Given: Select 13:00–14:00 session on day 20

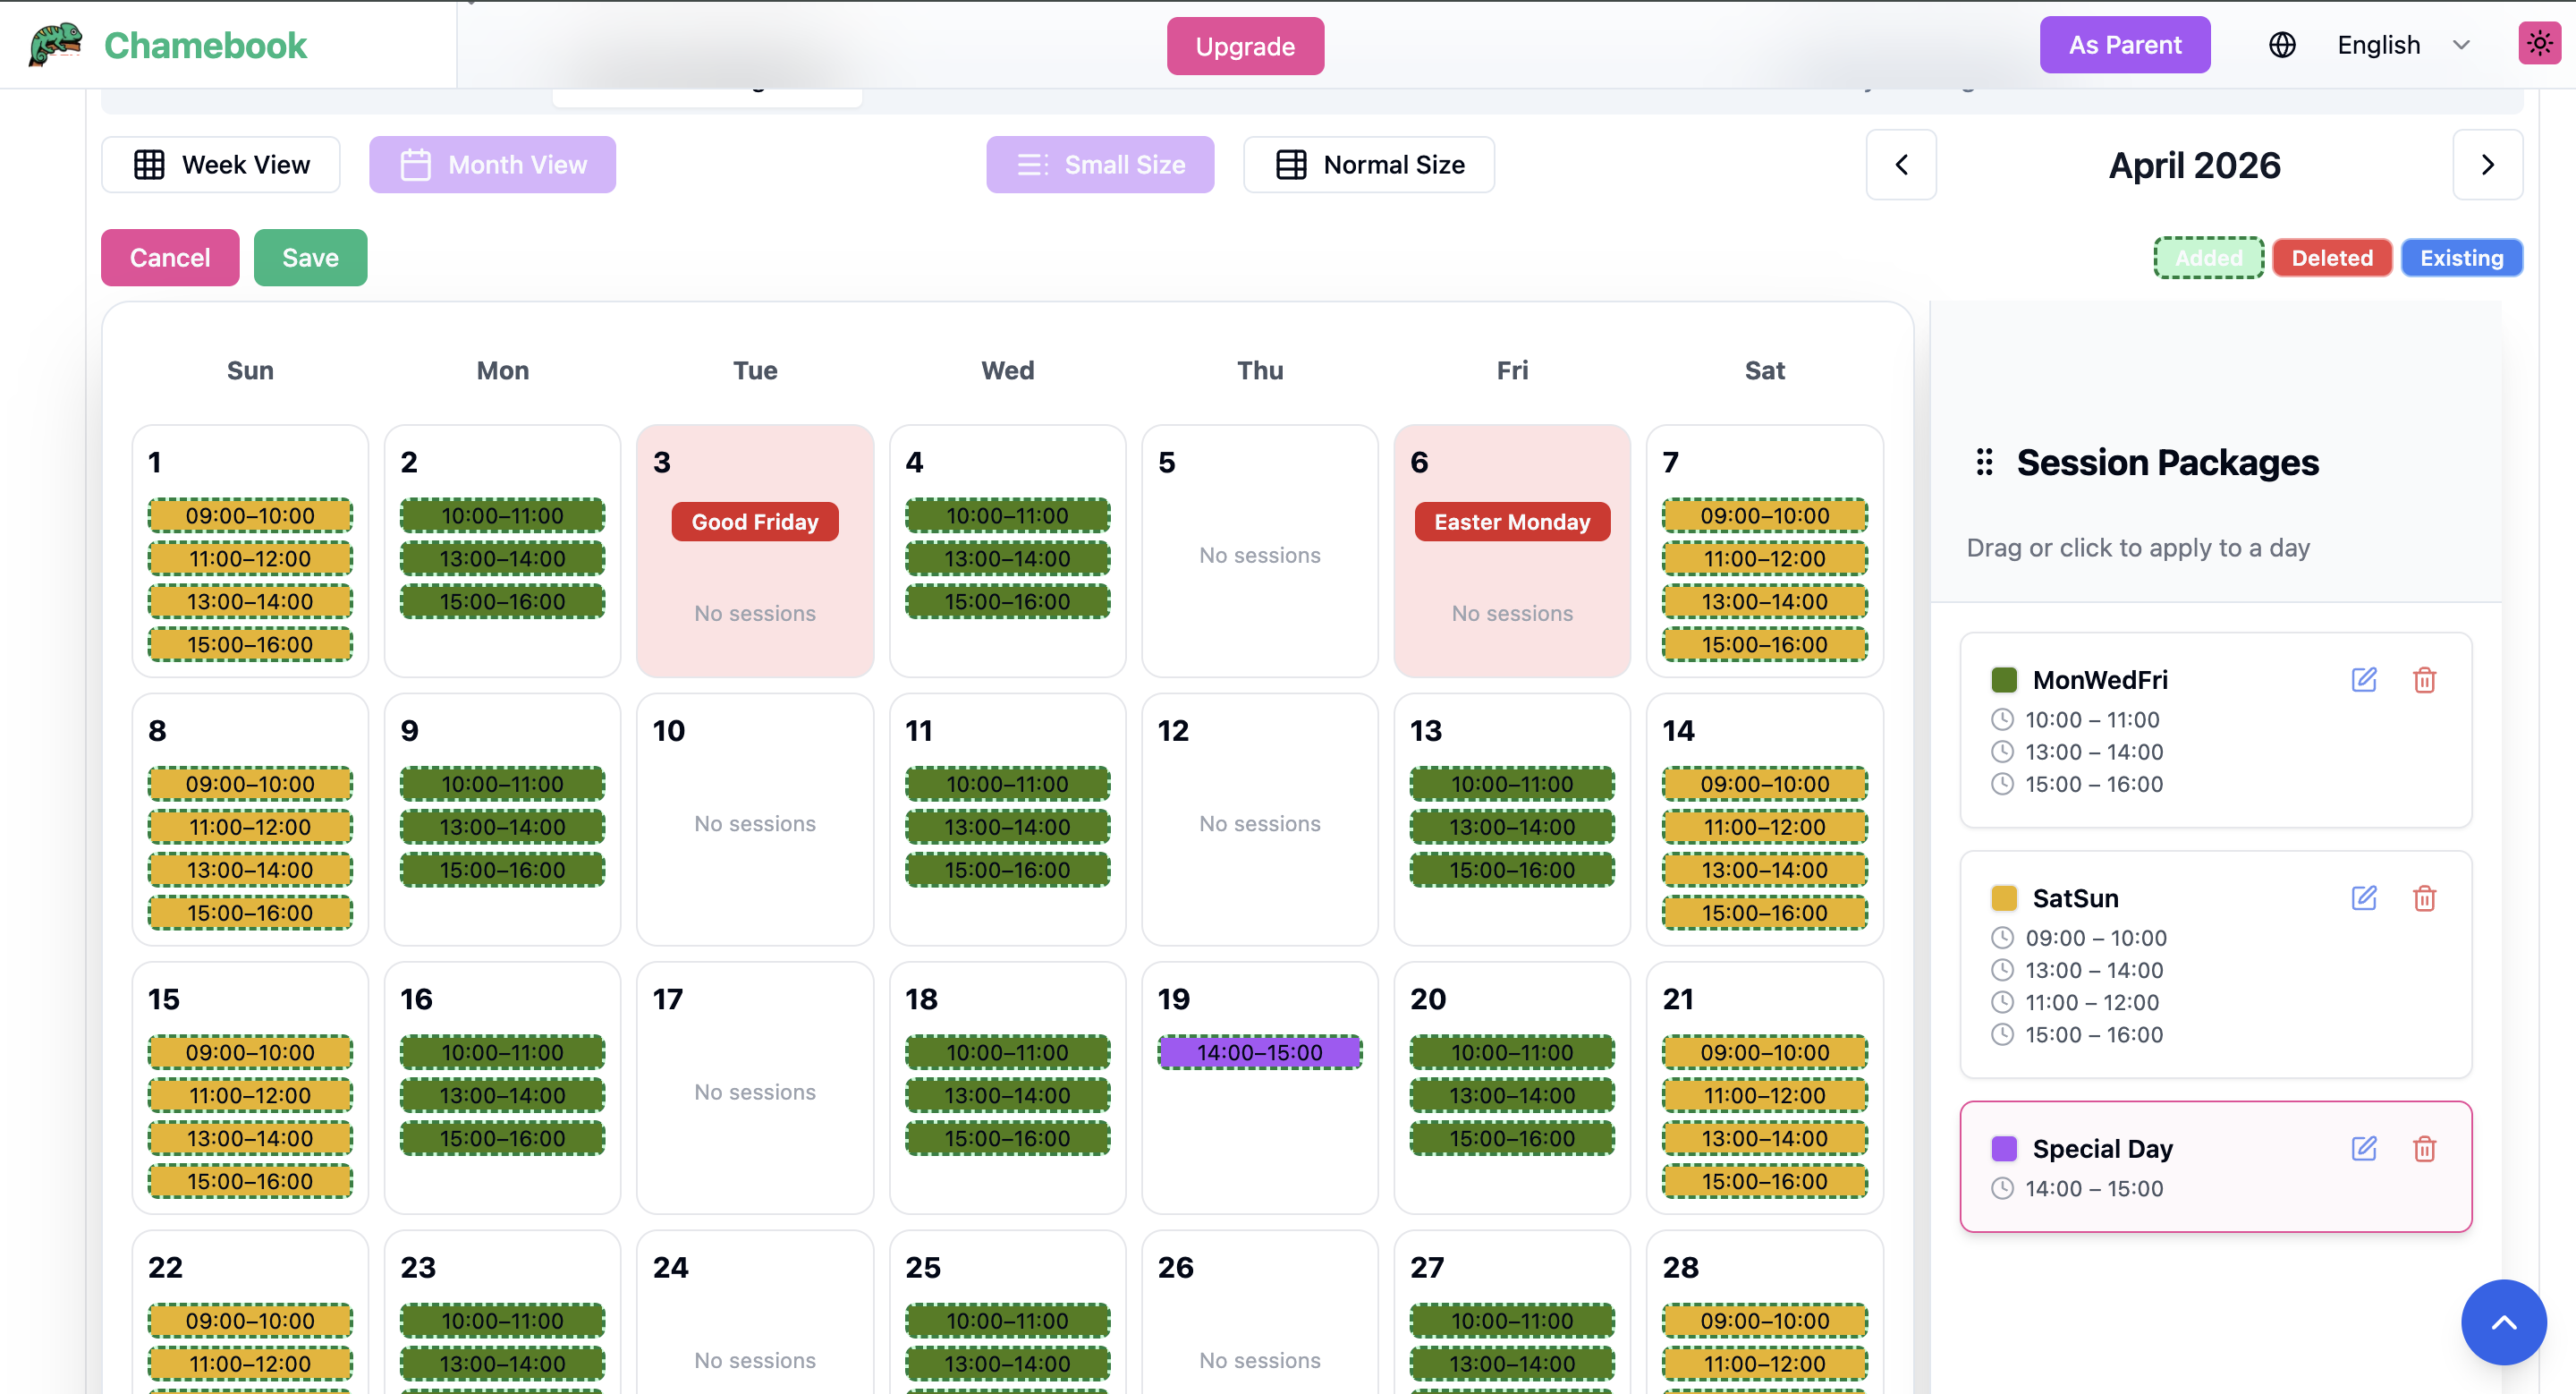Looking at the screenshot, I should click(1512, 1095).
